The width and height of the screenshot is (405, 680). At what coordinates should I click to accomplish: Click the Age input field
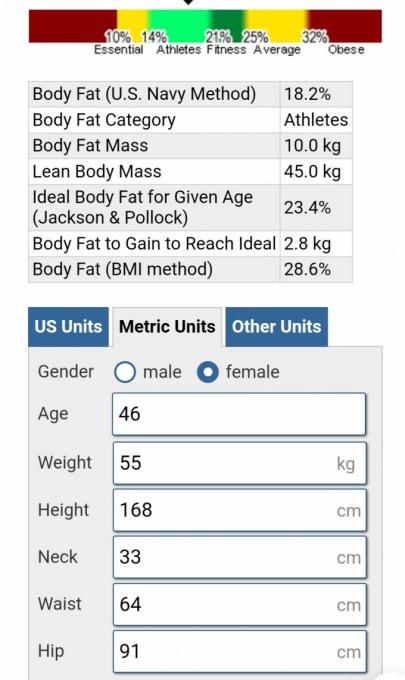(x=239, y=414)
